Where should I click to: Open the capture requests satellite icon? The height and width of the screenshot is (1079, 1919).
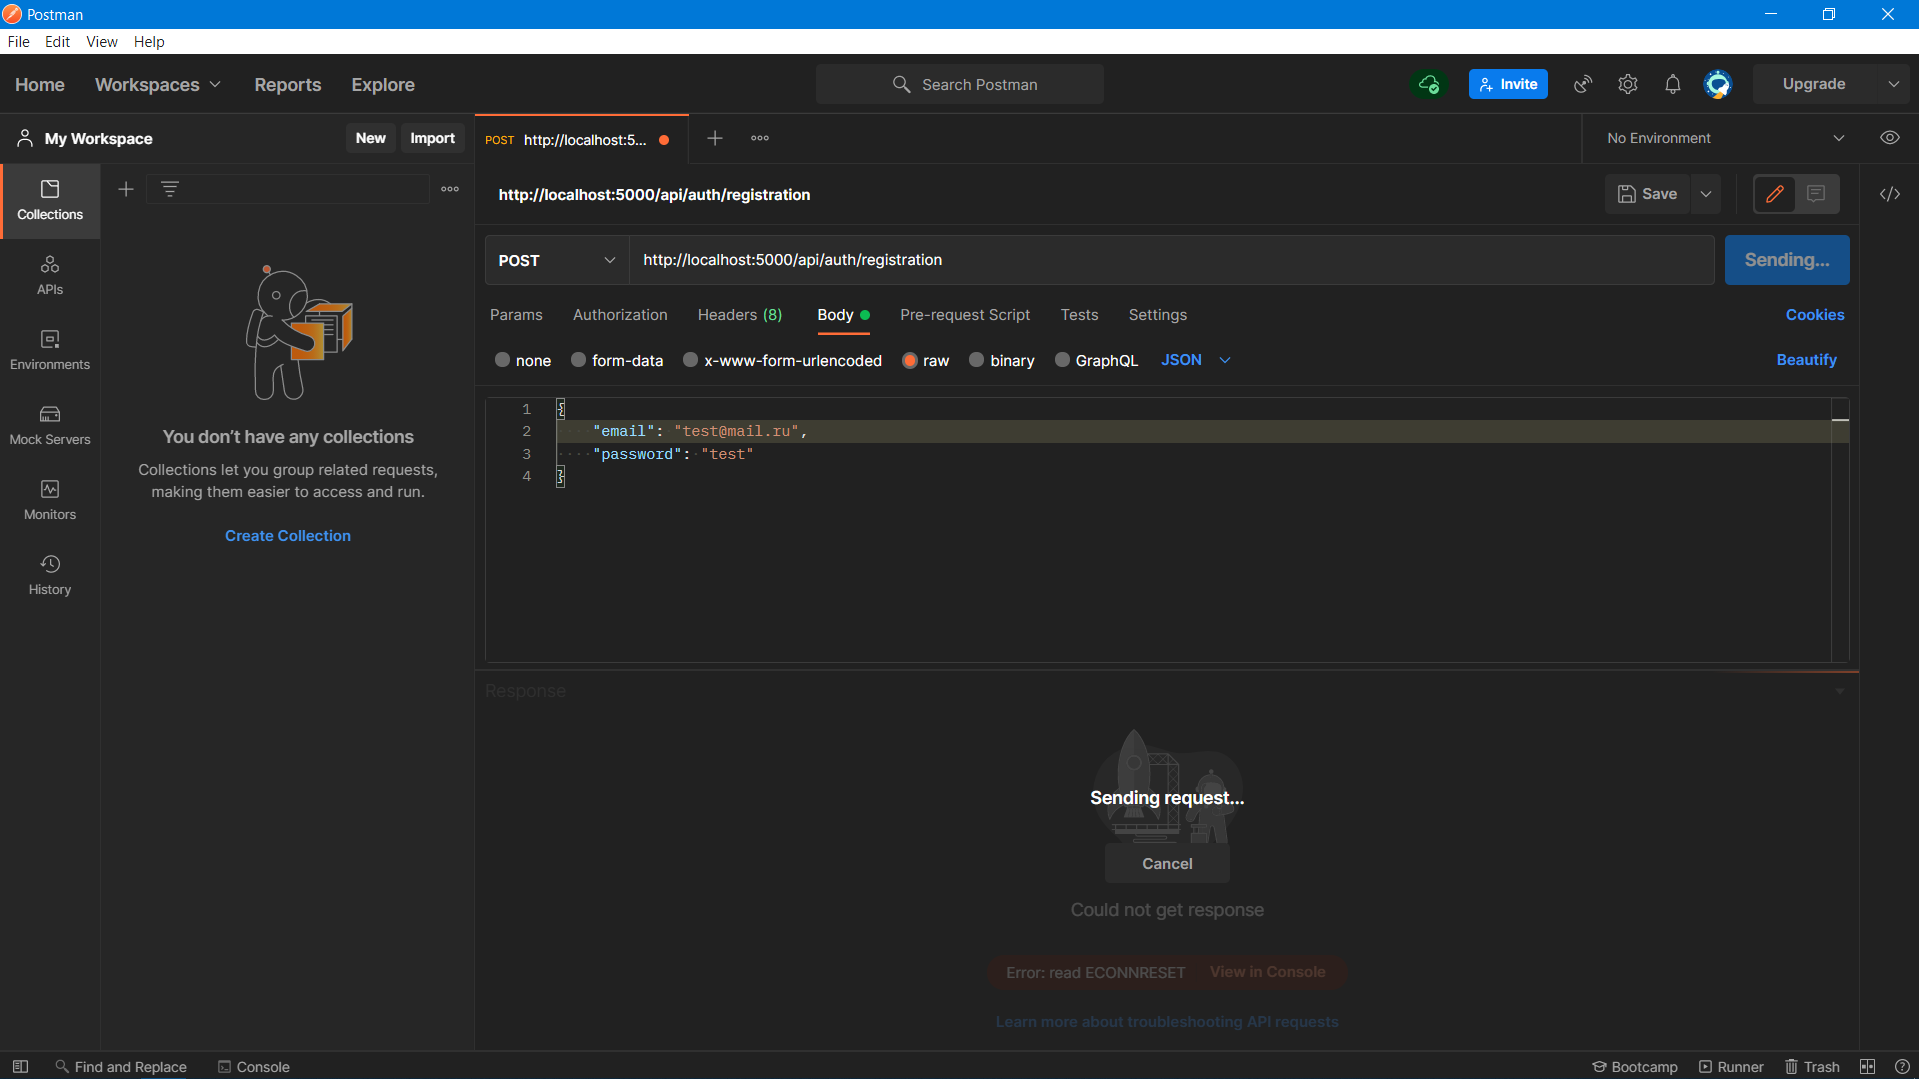pyautogui.click(x=1583, y=84)
